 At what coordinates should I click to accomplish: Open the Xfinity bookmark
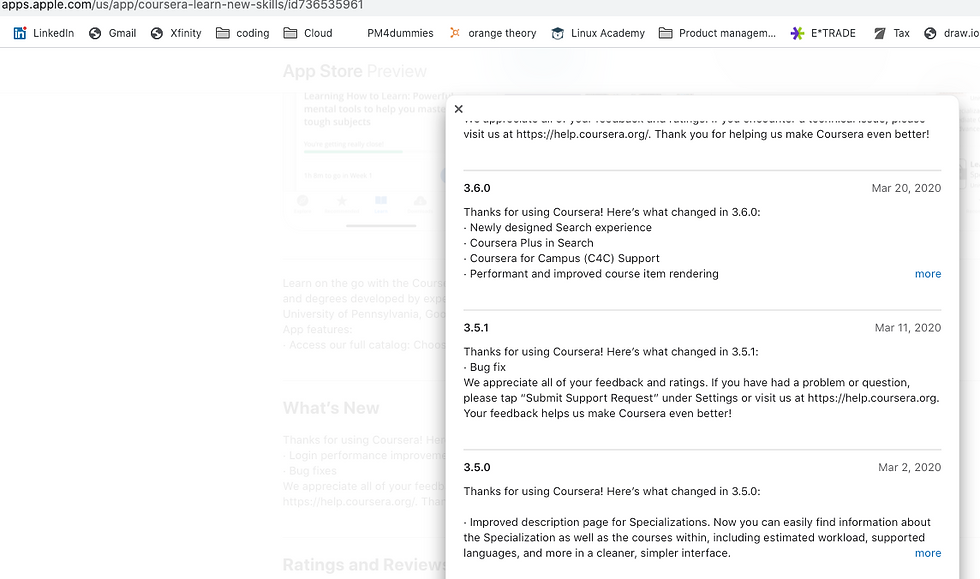[176, 33]
